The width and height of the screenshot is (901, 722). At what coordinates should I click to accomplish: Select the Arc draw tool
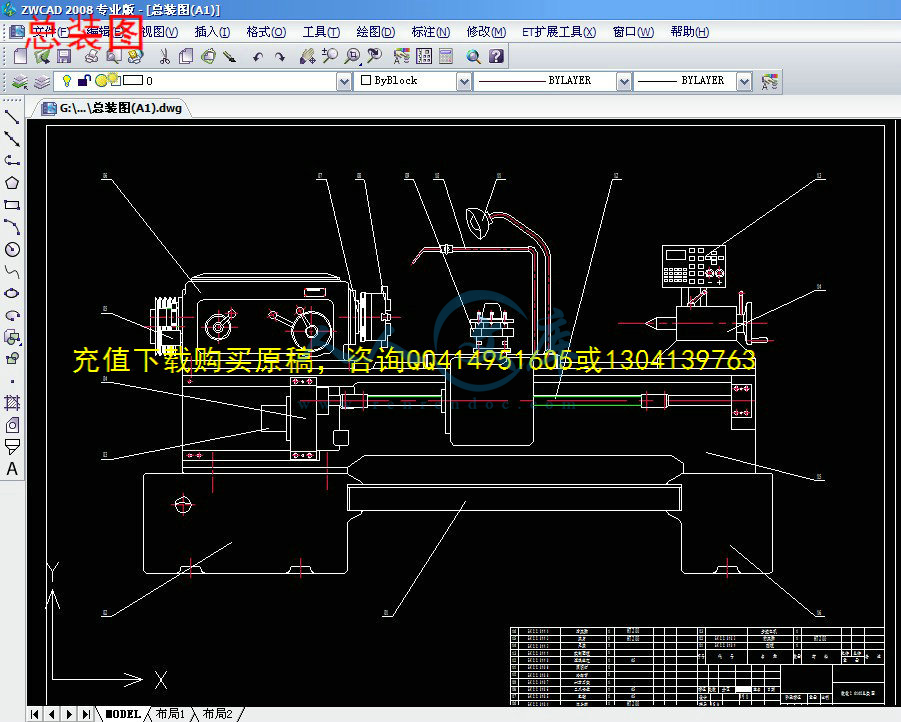click(x=12, y=227)
